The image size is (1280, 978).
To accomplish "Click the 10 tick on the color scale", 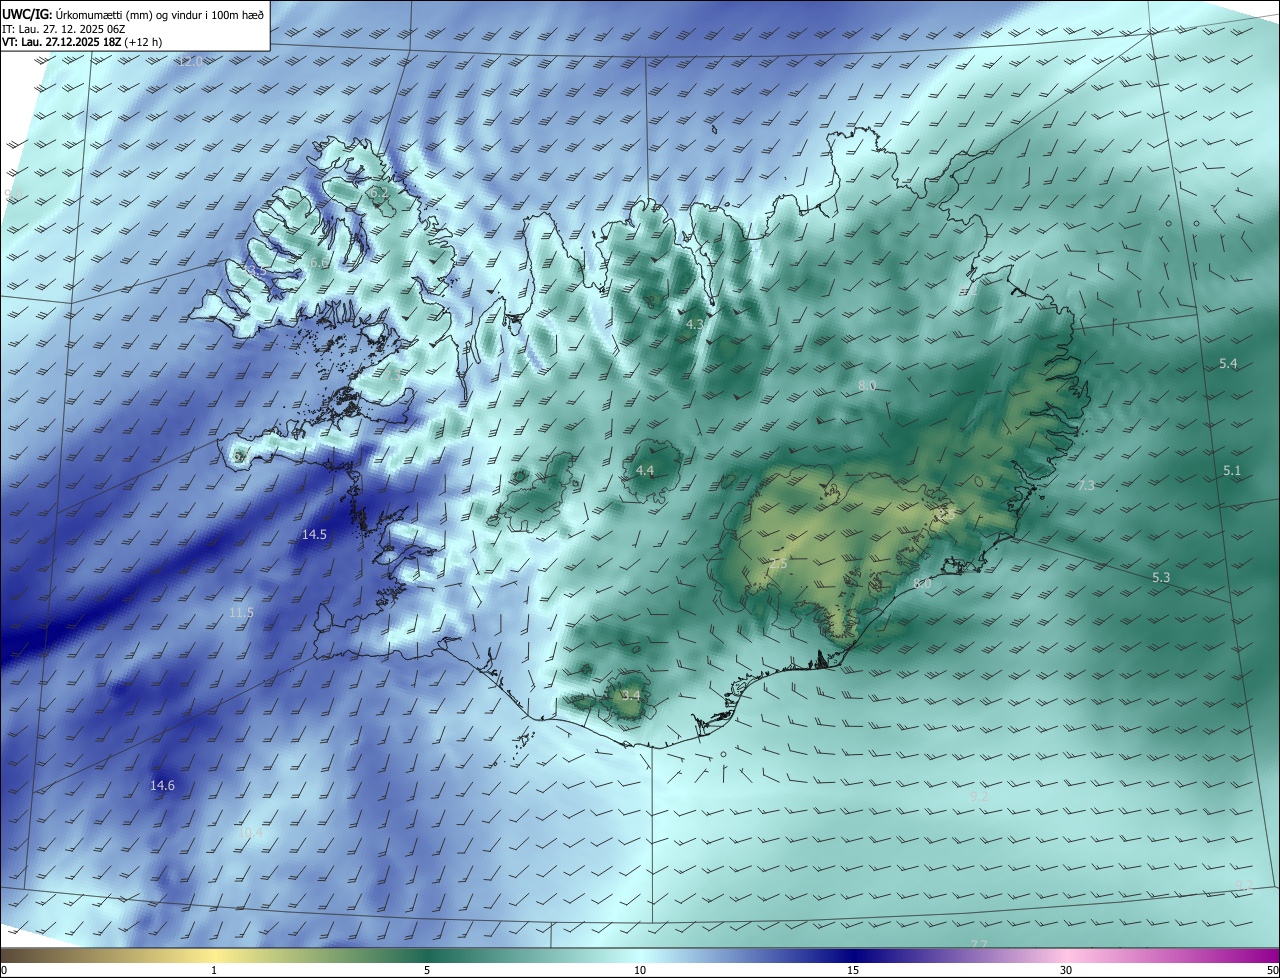I will [640, 970].
